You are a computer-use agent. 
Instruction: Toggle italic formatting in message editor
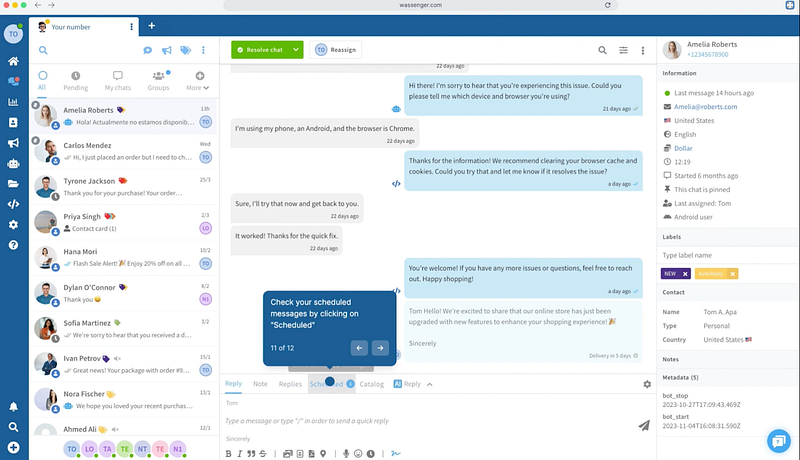(240, 453)
